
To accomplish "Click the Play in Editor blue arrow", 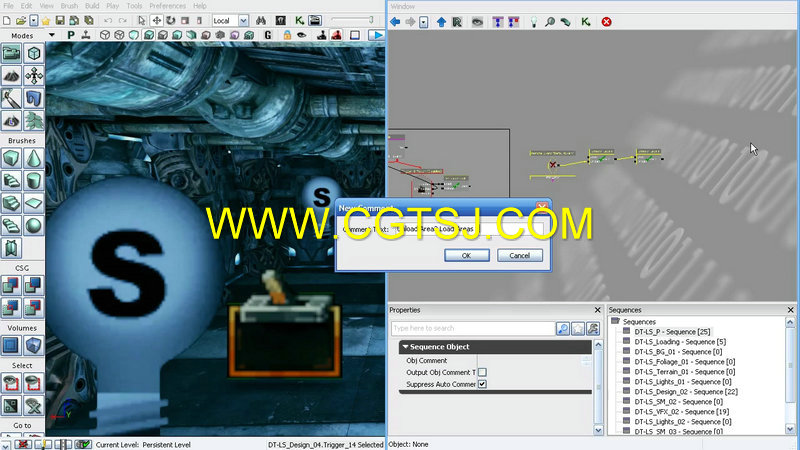I will (x=377, y=35).
